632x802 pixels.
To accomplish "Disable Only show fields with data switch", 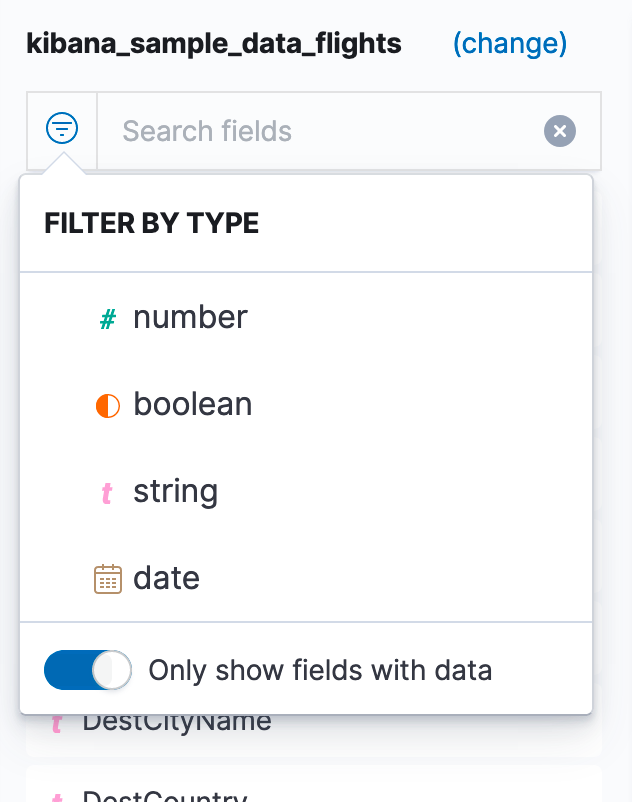I will [87, 670].
